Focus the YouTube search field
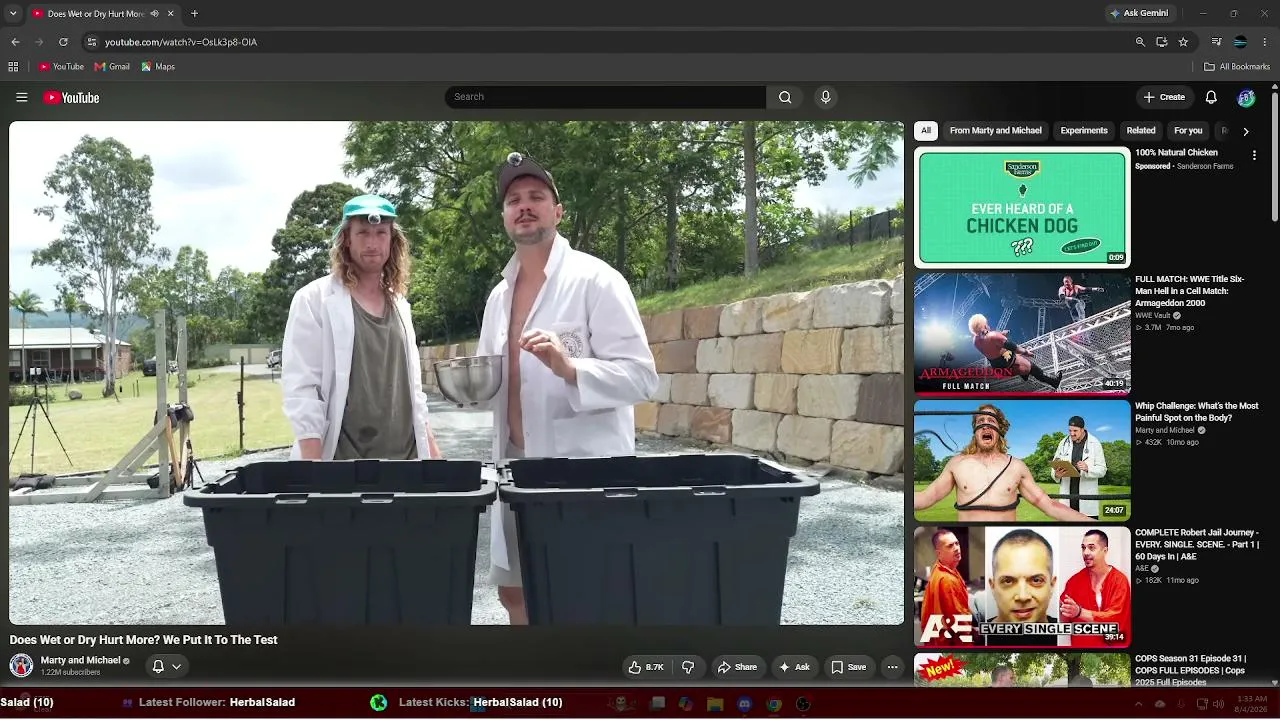1280x720 pixels. click(605, 97)
